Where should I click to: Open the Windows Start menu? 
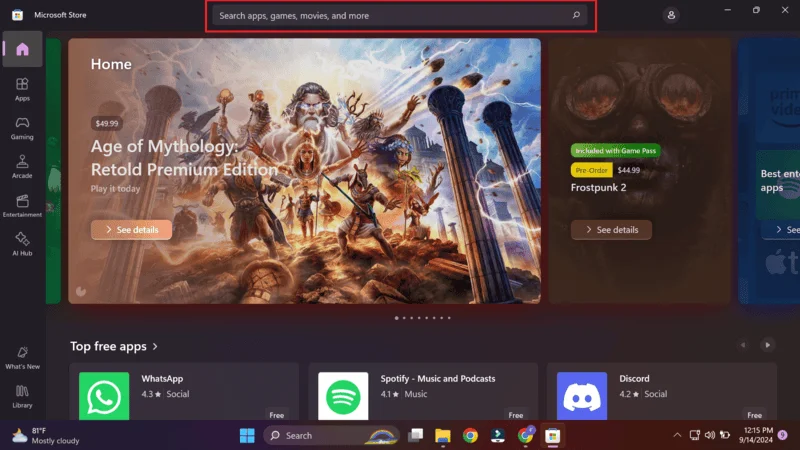247,435
